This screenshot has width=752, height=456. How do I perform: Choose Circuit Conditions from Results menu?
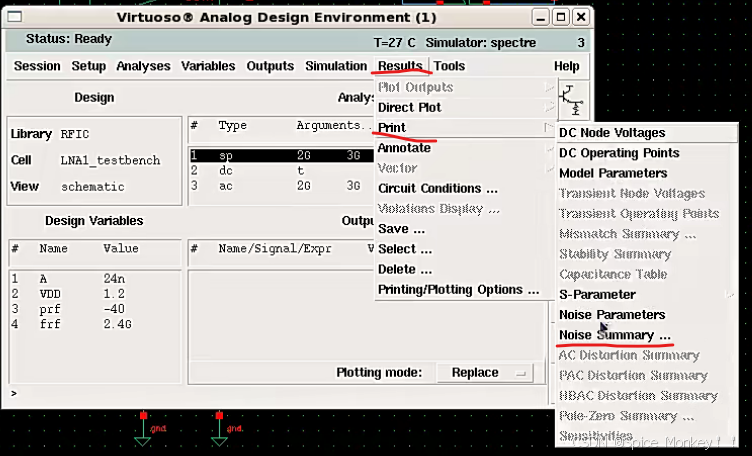point(464,188)
